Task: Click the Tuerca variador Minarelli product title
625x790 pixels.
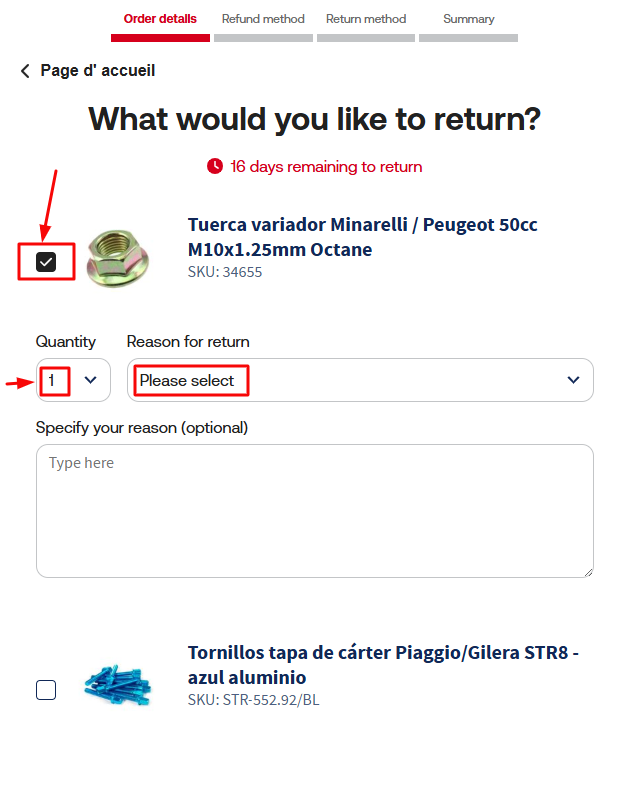Action: [x=362, y=236]
